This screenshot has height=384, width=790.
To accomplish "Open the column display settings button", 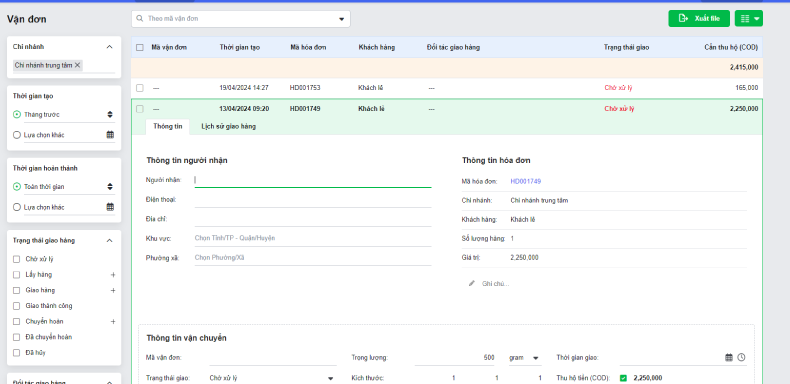I will tap(749, 19).
